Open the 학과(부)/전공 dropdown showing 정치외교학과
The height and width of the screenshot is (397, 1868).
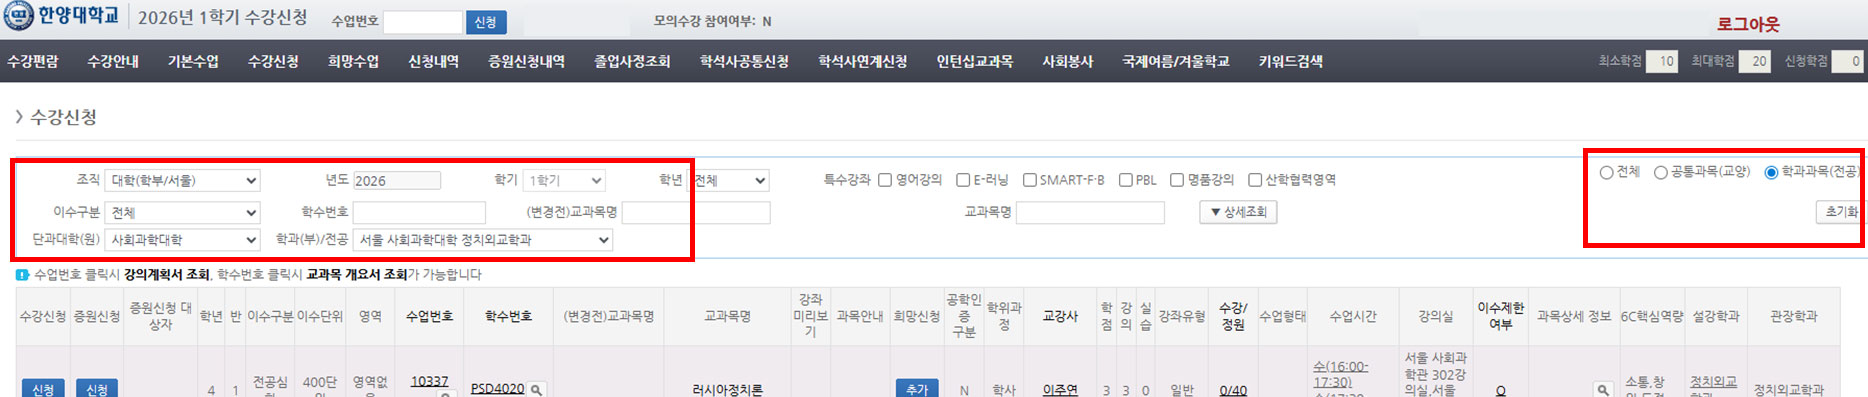tap(483, 240)
